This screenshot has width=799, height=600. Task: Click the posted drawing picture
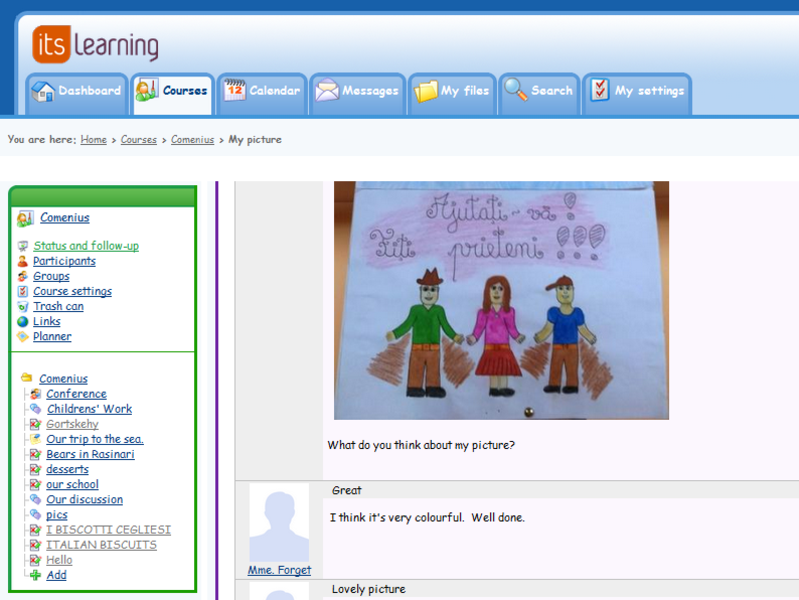tap(501, 300)
